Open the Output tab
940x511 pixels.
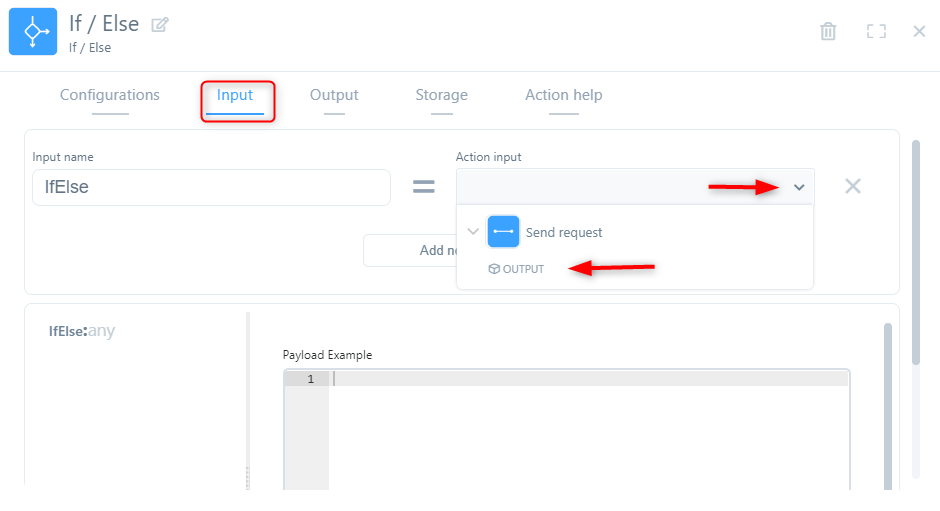[334, 95]
